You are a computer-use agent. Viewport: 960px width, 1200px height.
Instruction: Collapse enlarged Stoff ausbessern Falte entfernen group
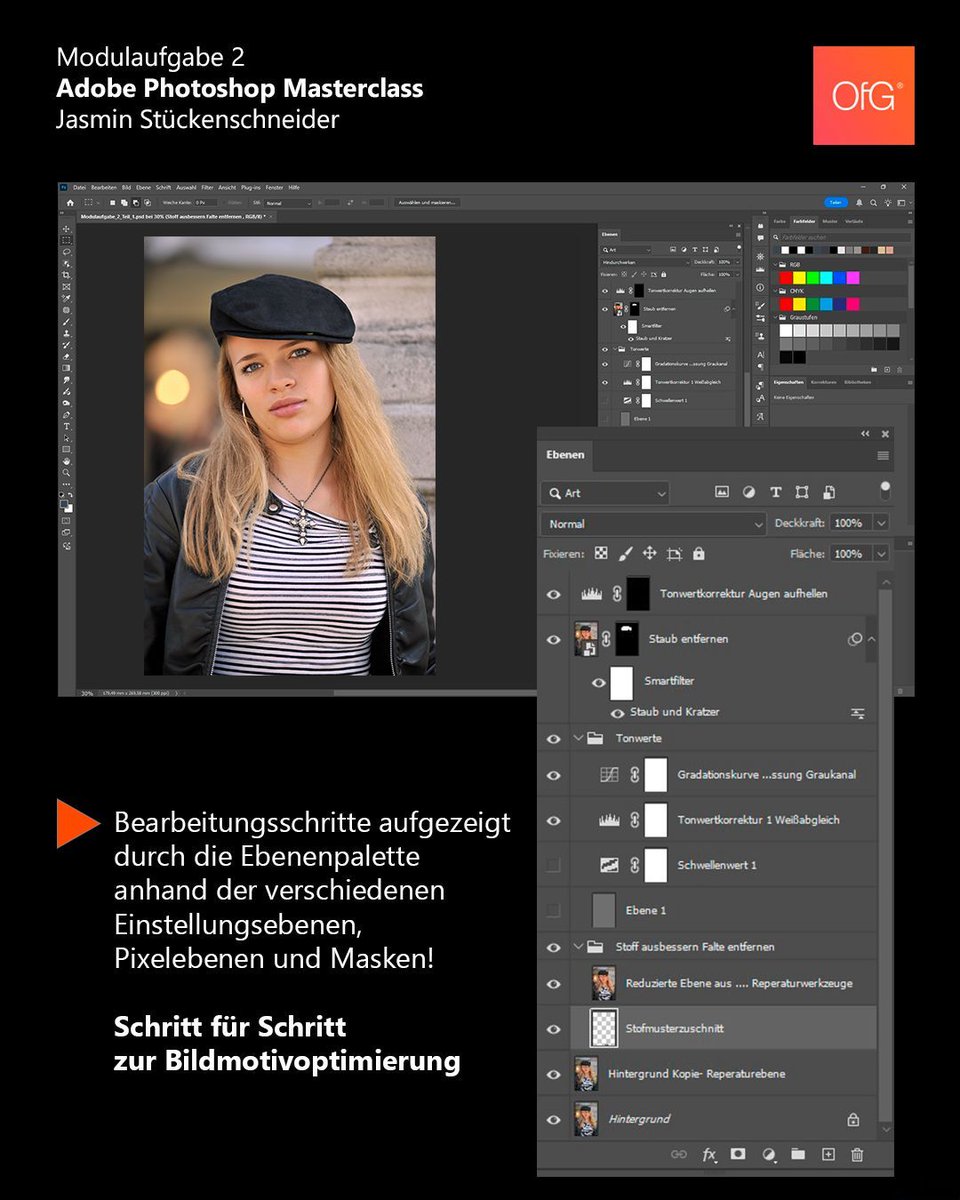(x=579, y=947)
